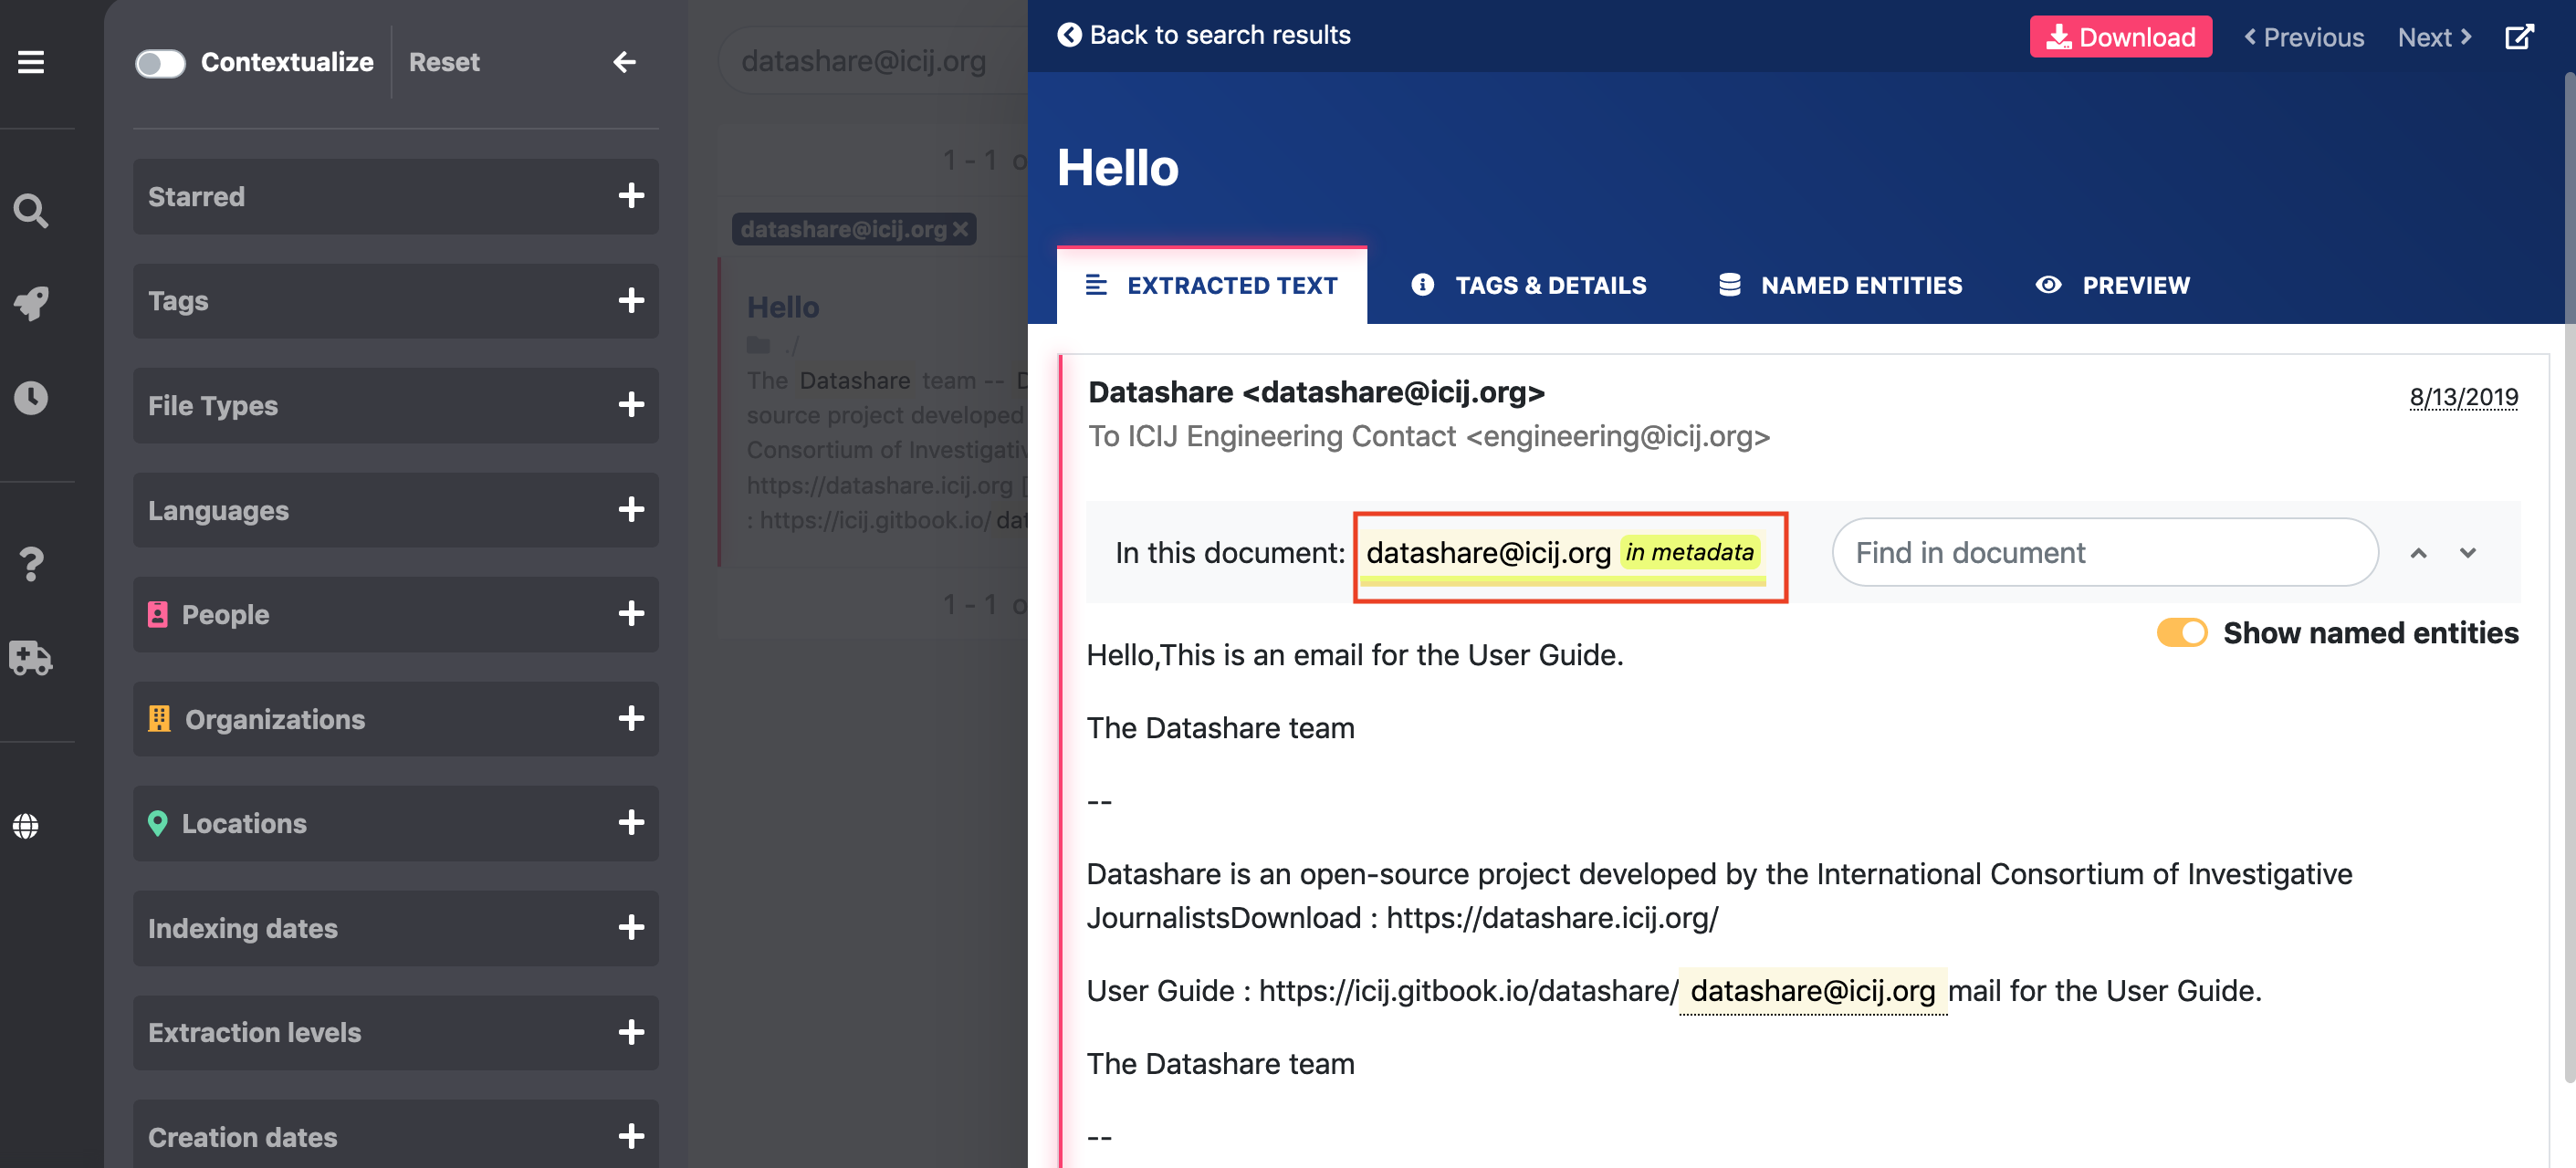Click the People filter pink icon

157,614
